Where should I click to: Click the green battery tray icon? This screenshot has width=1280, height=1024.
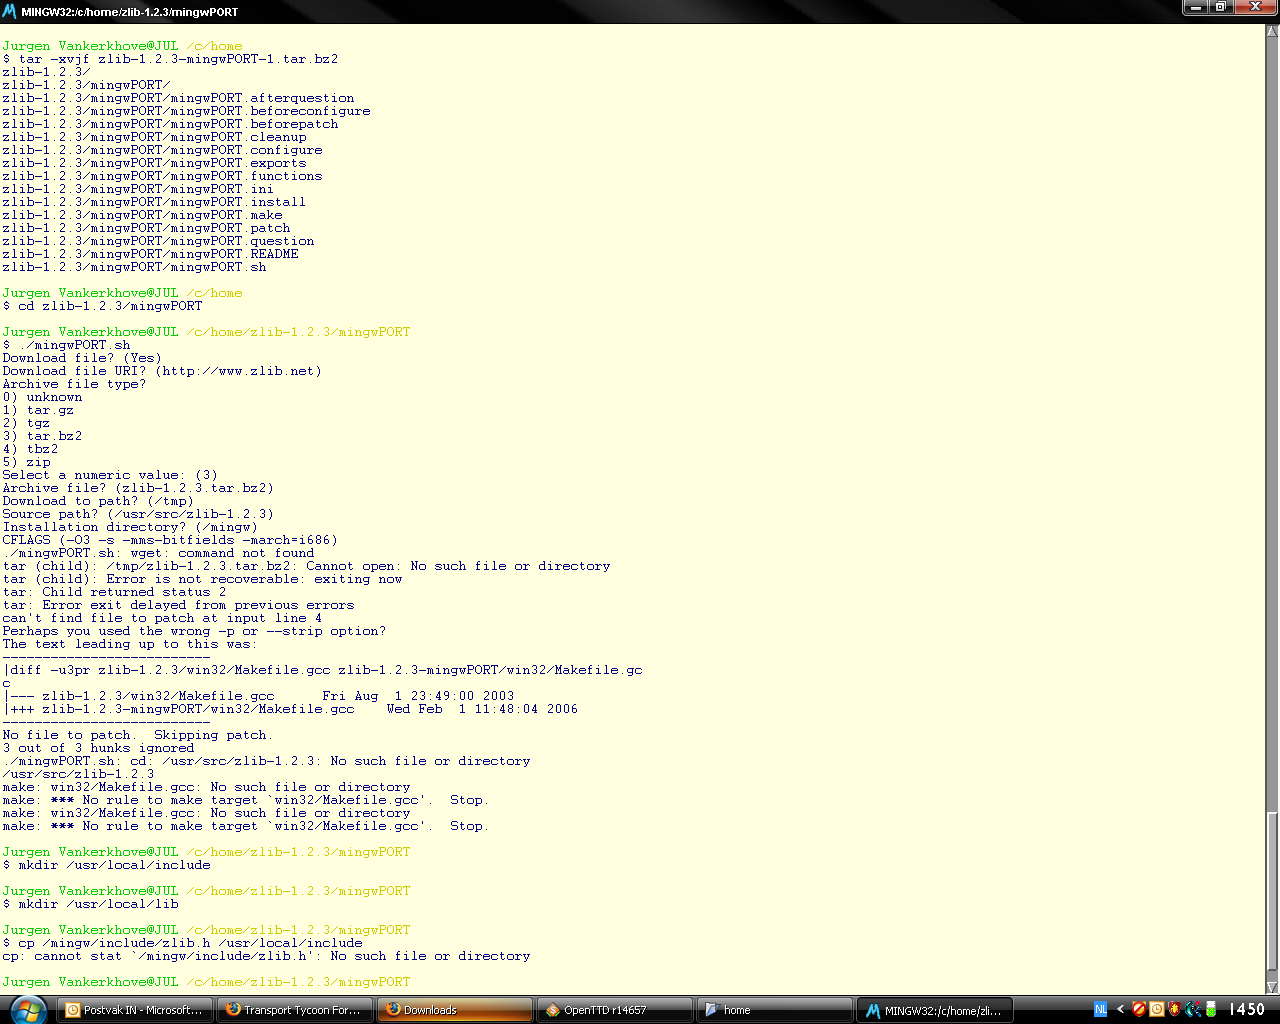(x=1211, y=1010)
